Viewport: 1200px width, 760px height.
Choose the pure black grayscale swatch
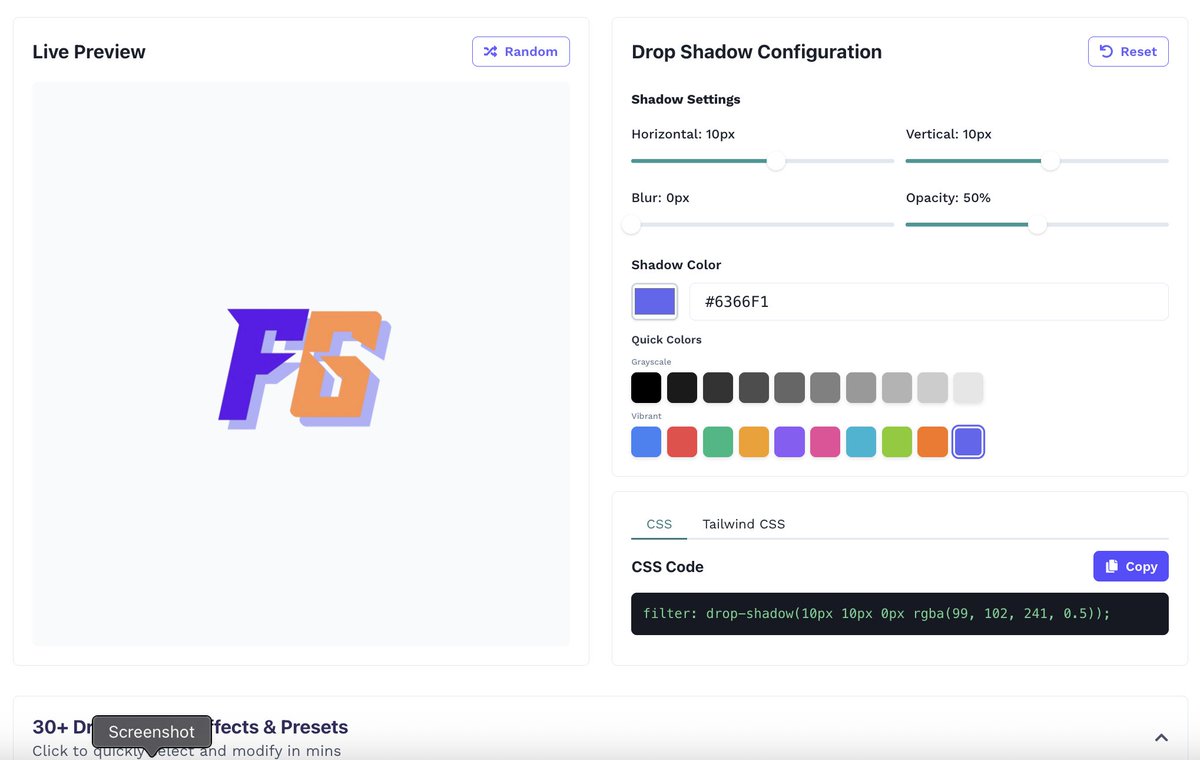tap(647, 388)
